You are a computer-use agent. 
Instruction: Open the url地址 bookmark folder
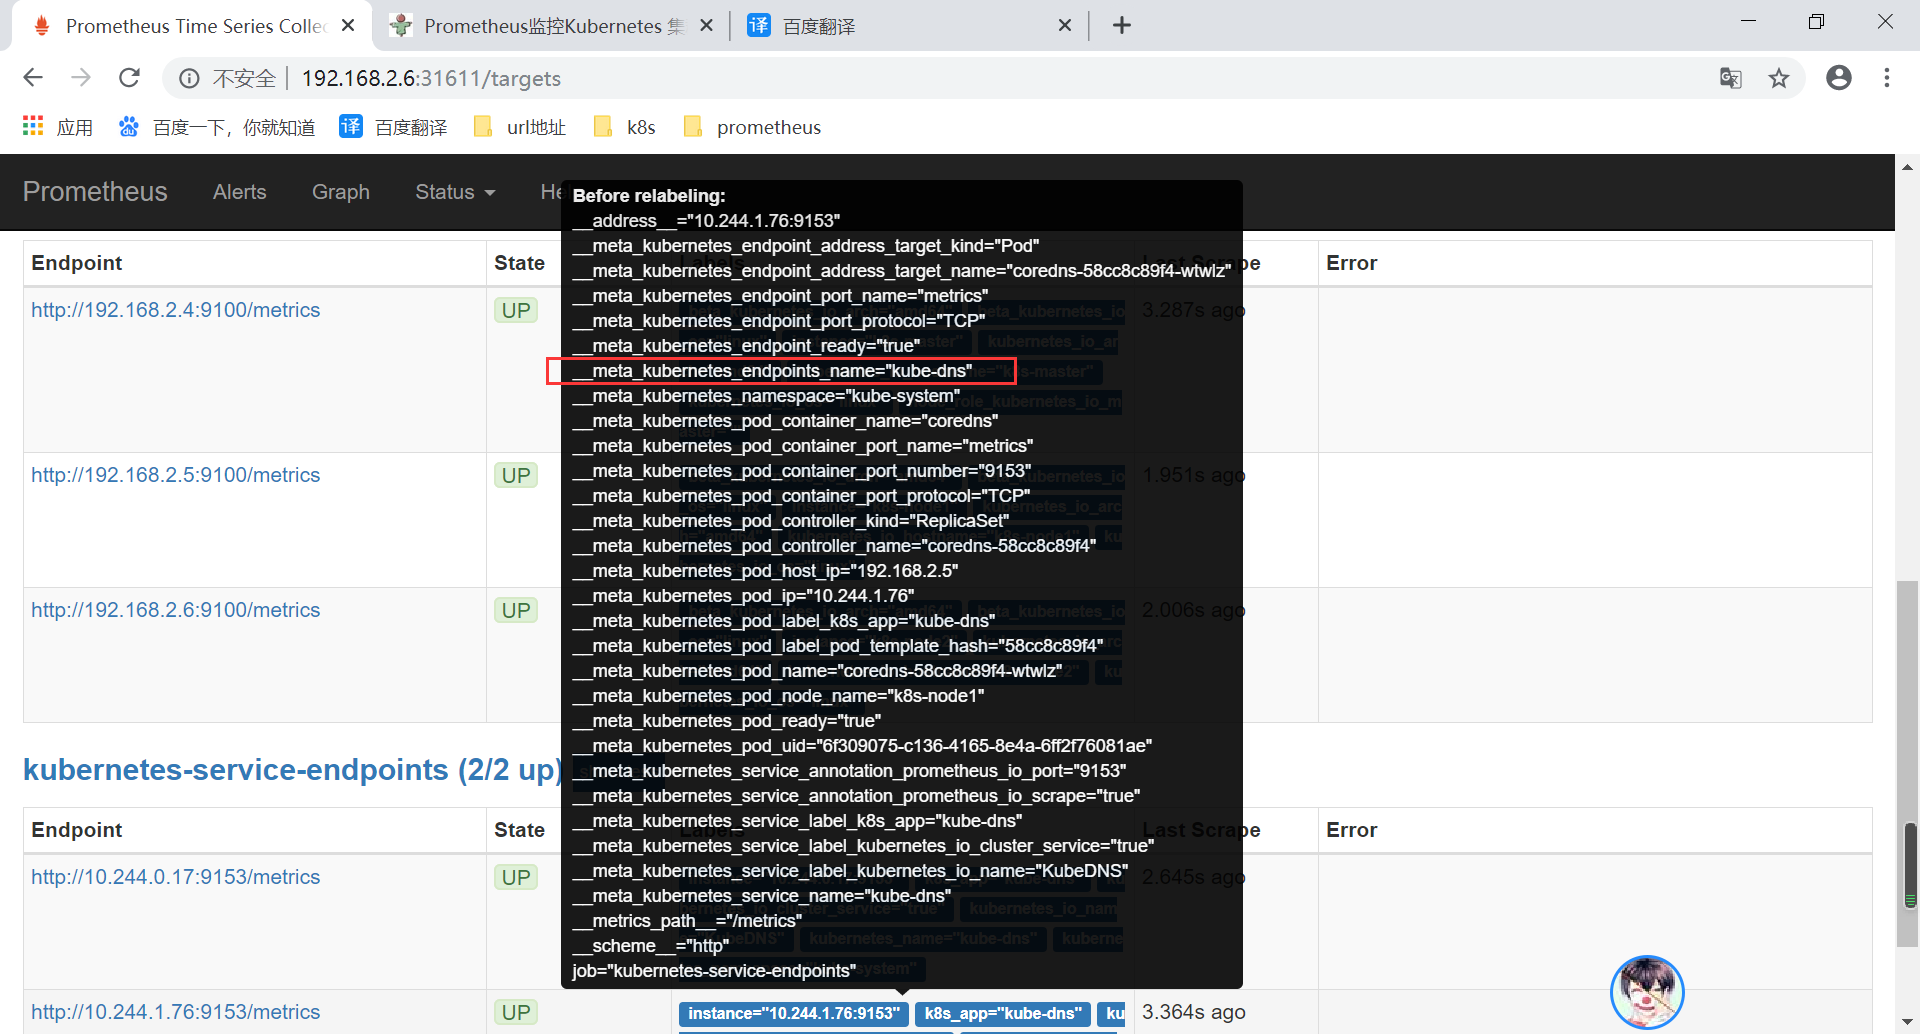520,127
